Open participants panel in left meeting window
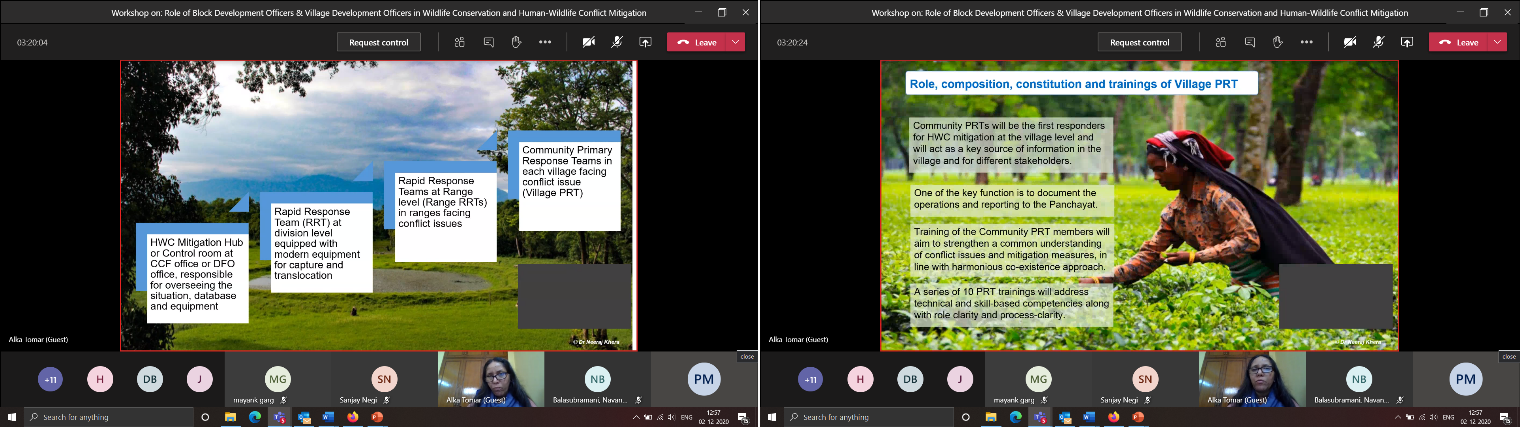Screen dimensions: 1520x427 coord(459,42)
